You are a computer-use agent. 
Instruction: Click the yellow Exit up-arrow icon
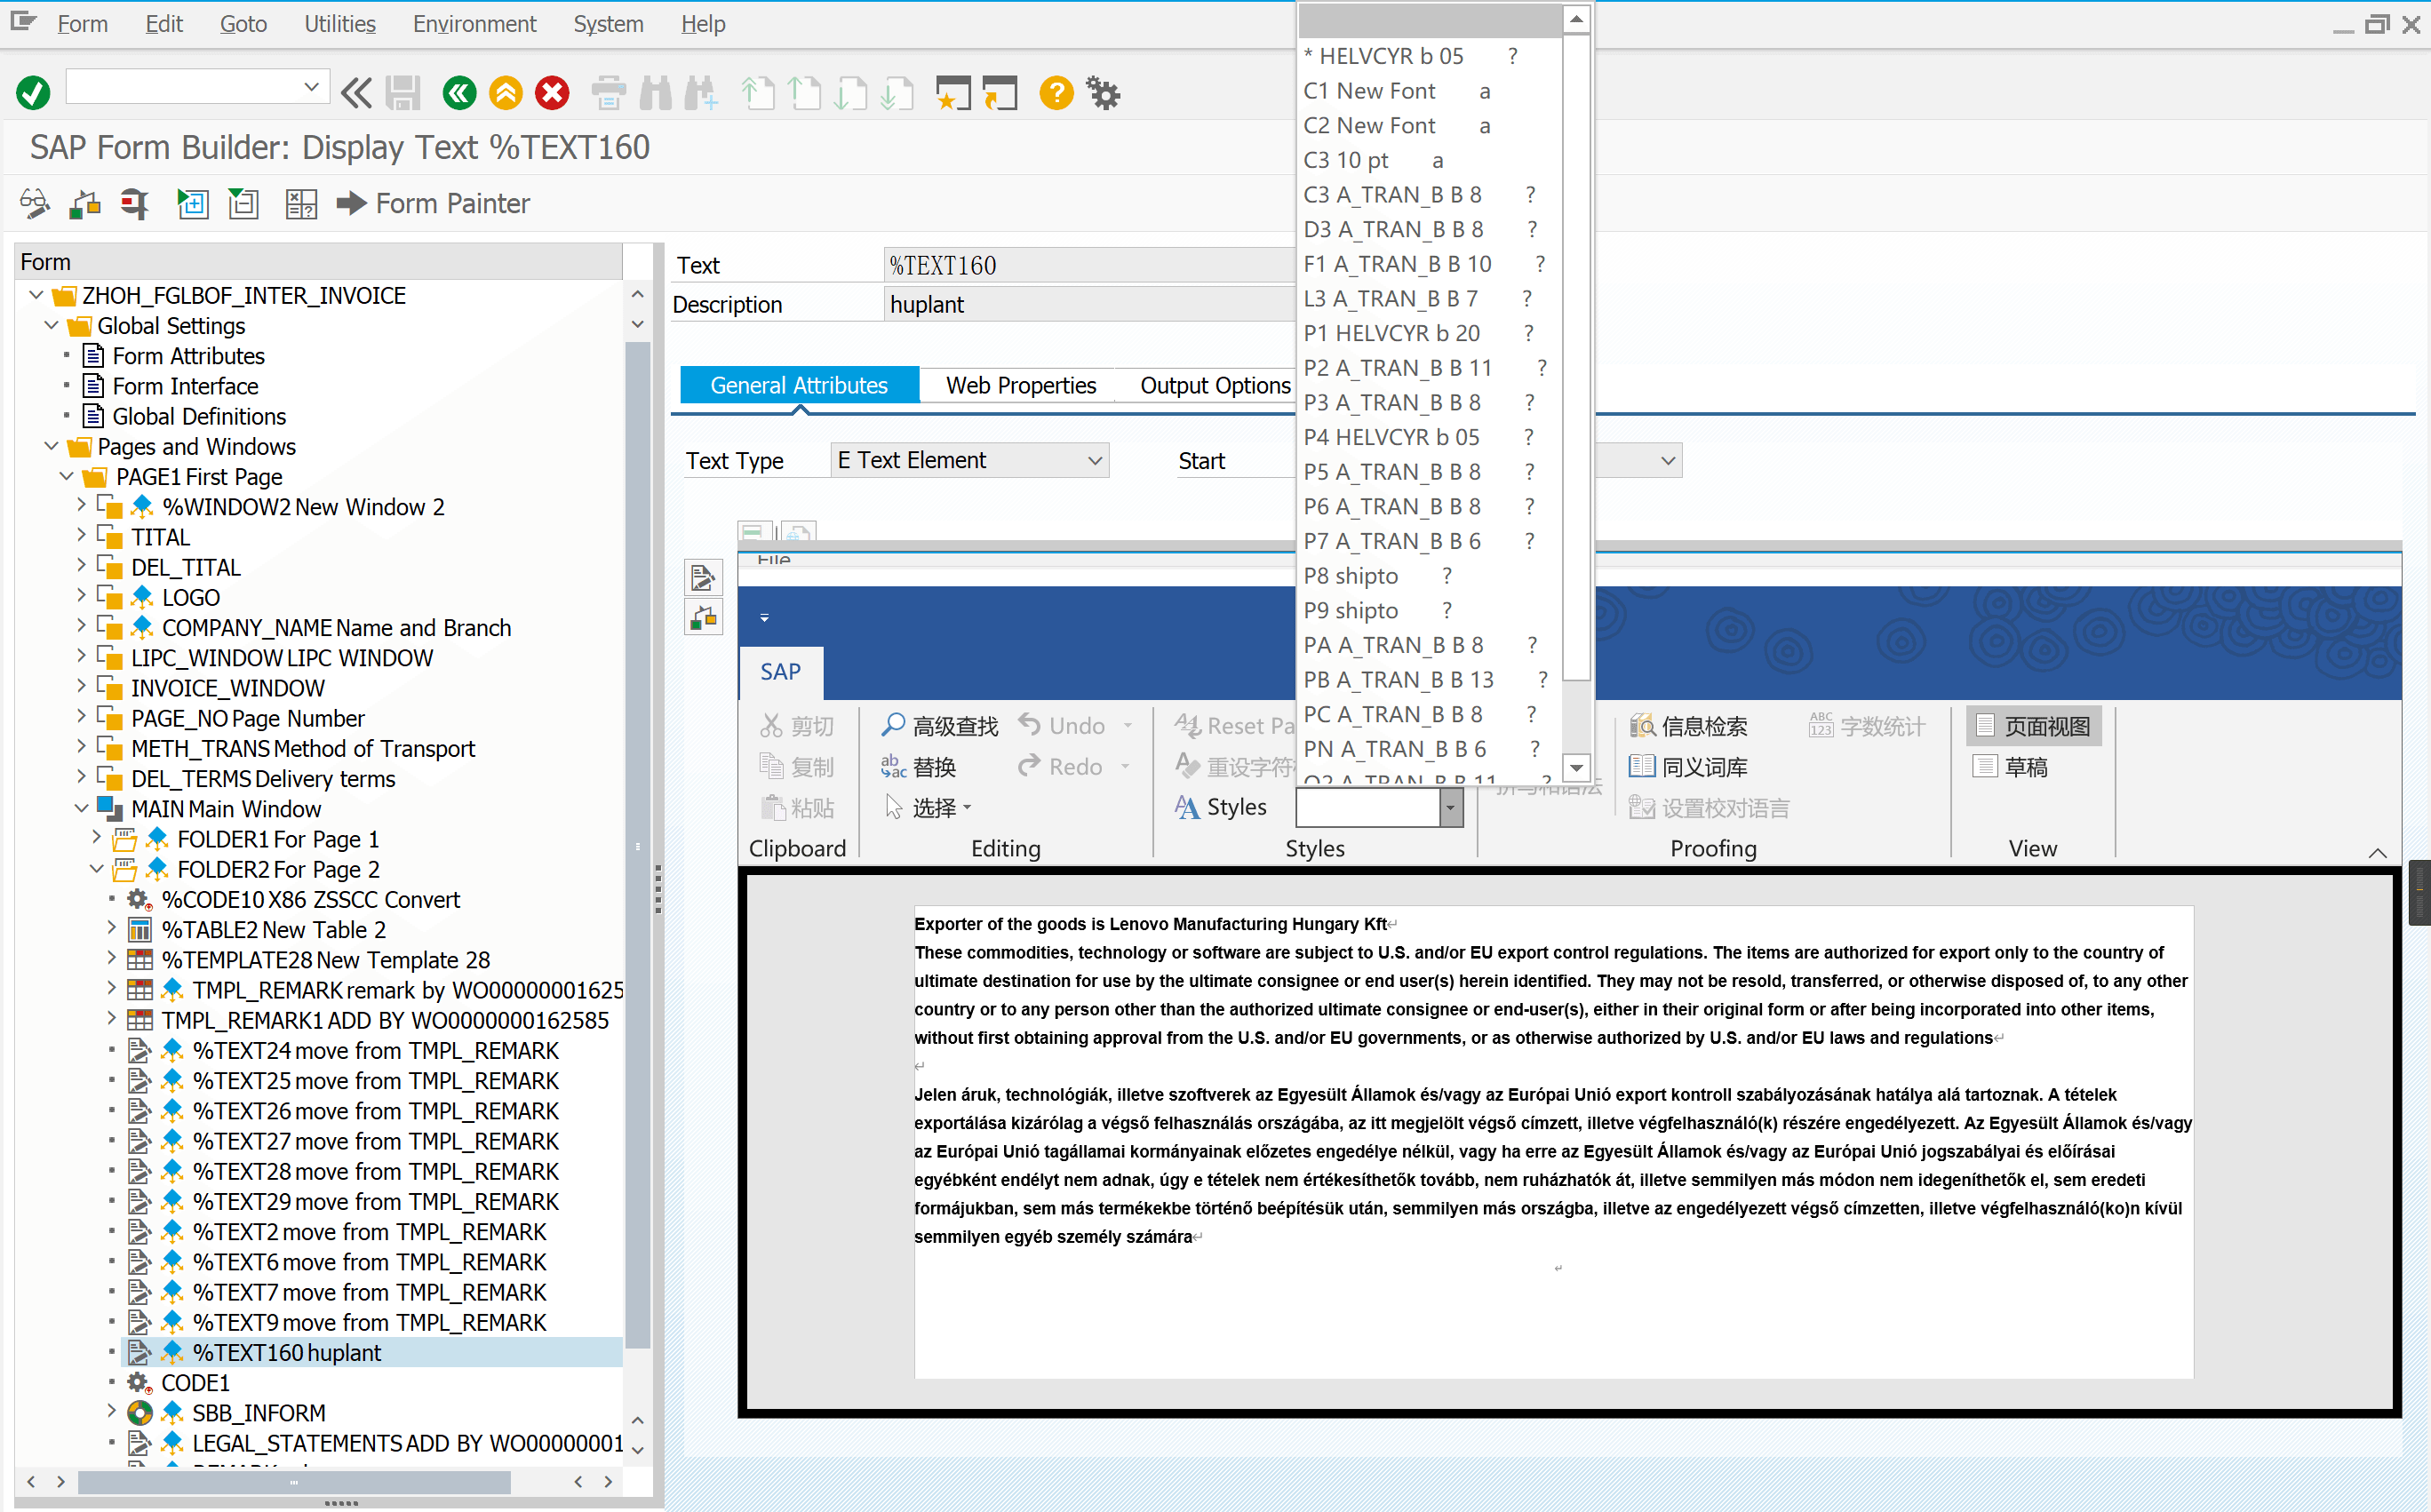[x=506, y=93]
